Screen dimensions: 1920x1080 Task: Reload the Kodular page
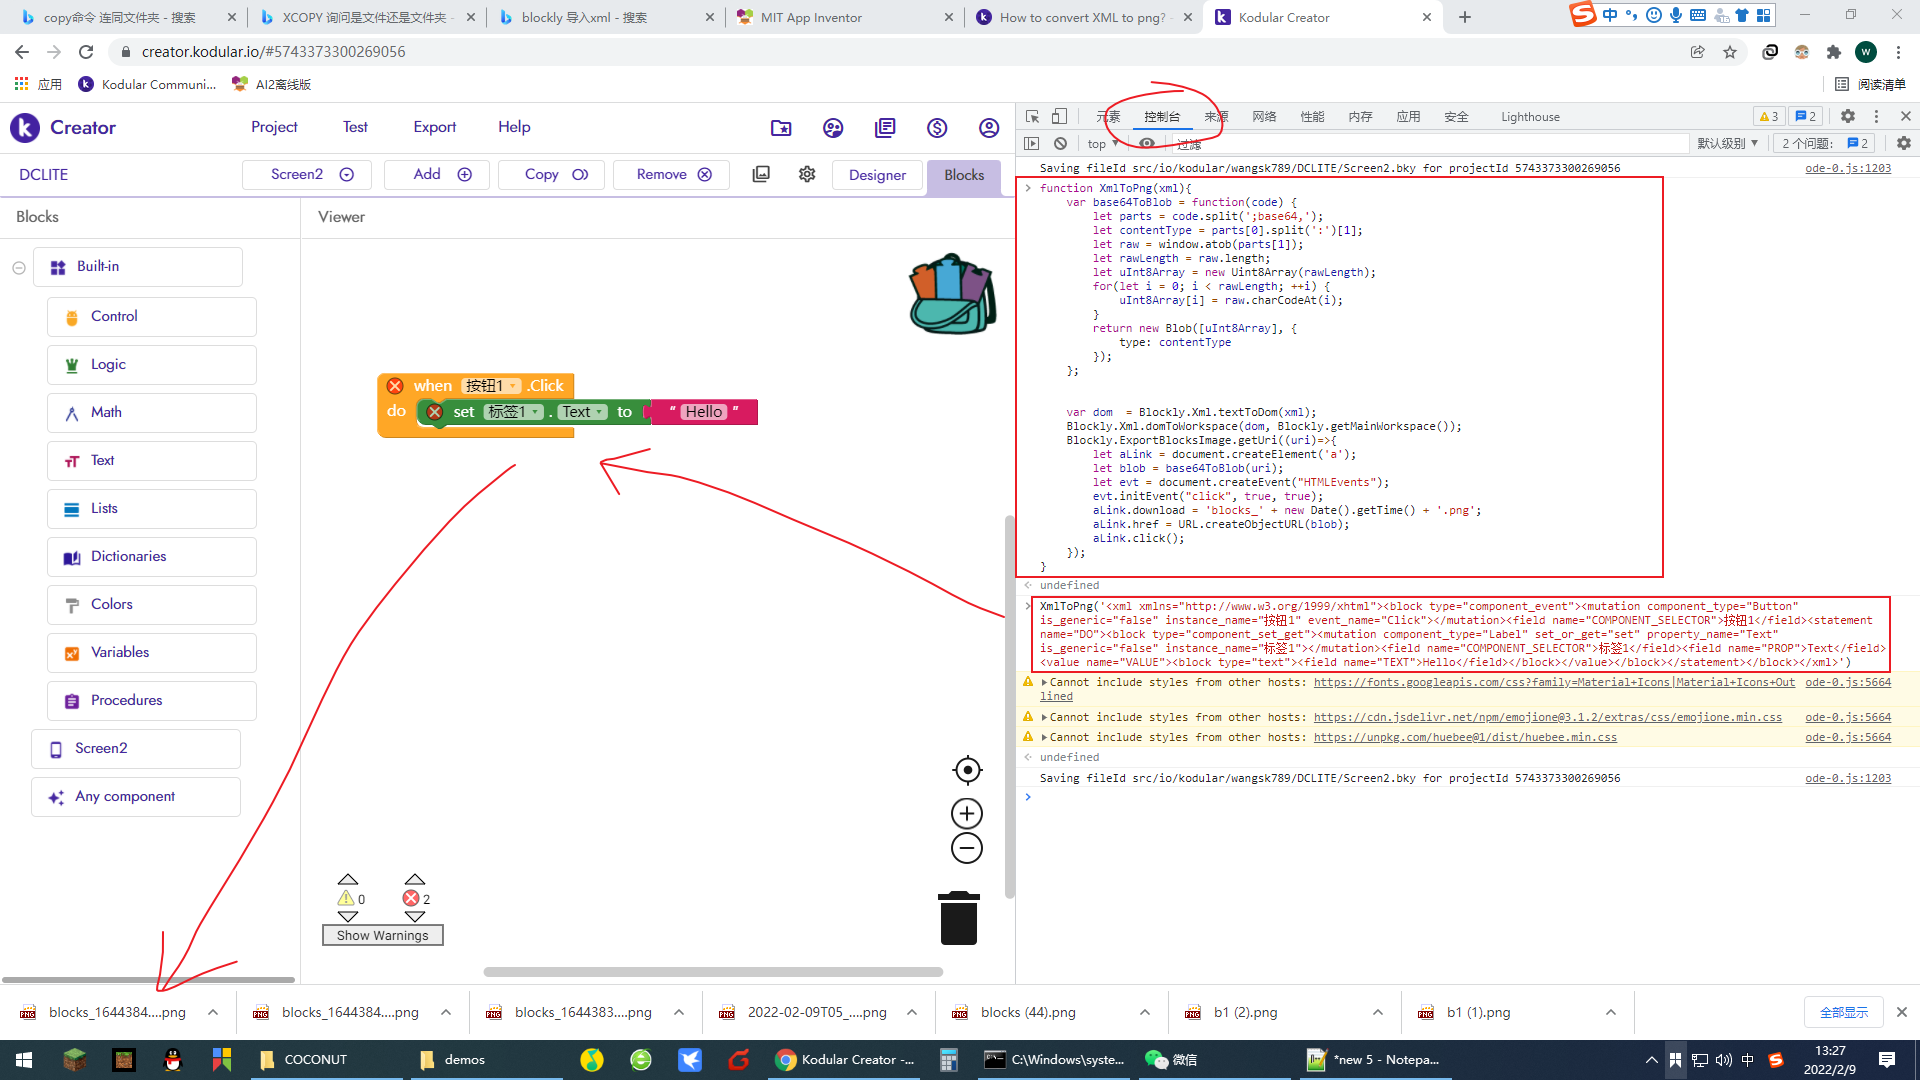[86, 52]
